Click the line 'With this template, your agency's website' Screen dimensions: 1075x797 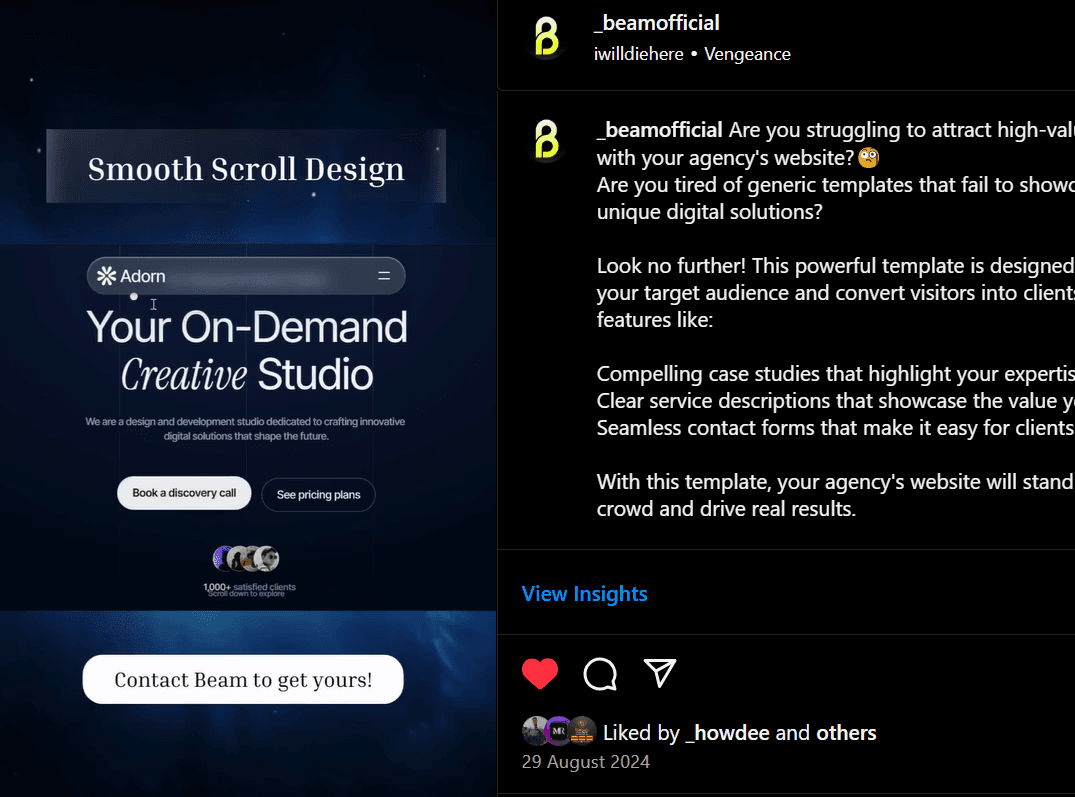836,482
